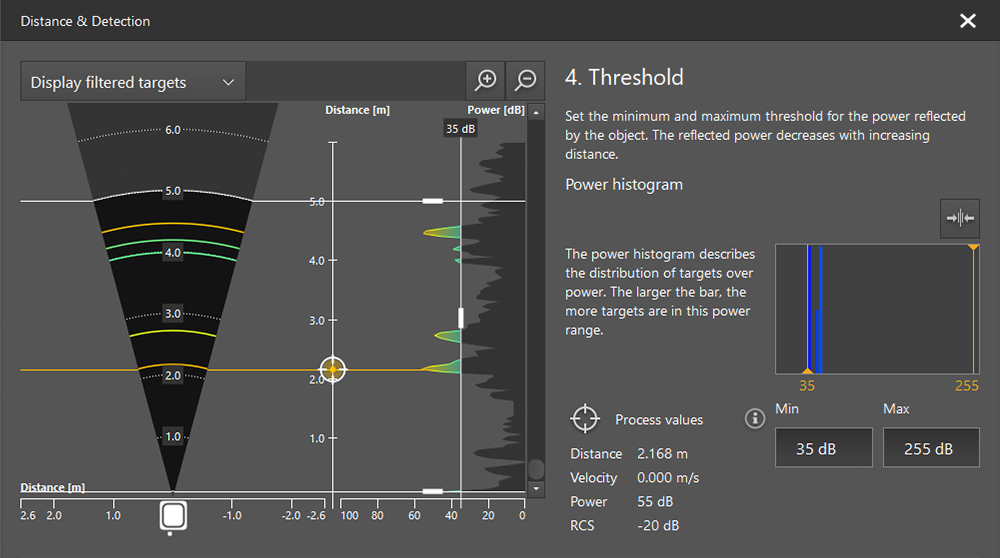This screenshot has height=558, width=1000.
Task: Click the zoom out magnifier icon
Action: point(525,80)
